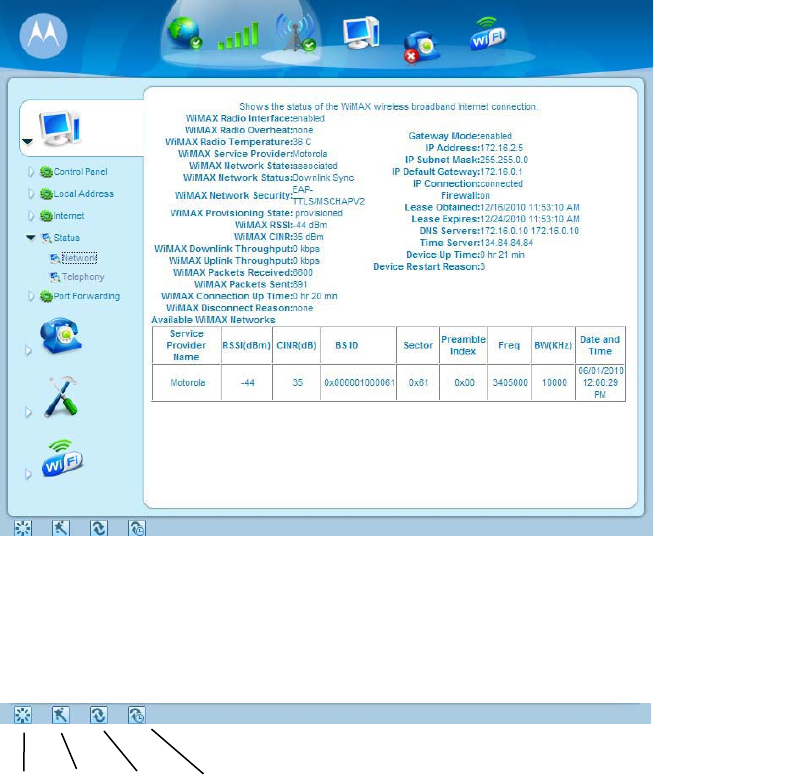Expand the Internet tree arrow
This screenshot has width=793, height=775.
31,216
